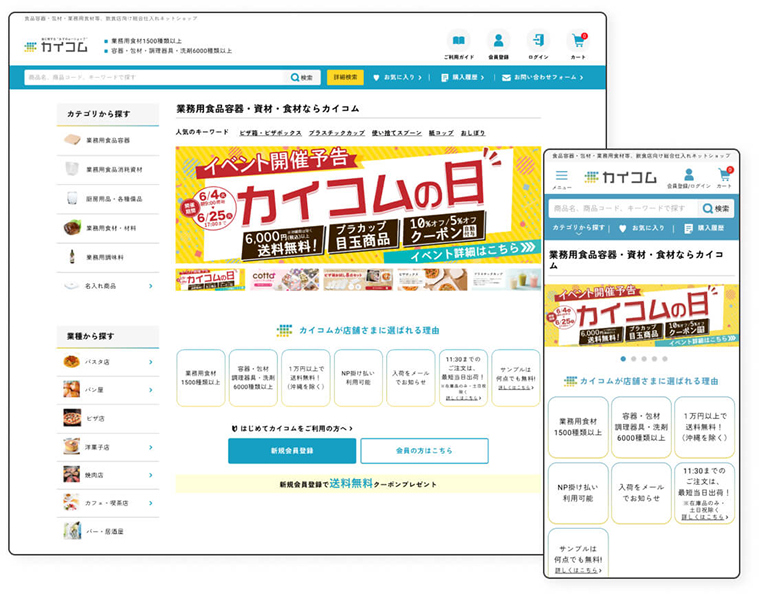Click the 購入履歴 document icon in desktop bar
The image size is (759, 596).
444,77
